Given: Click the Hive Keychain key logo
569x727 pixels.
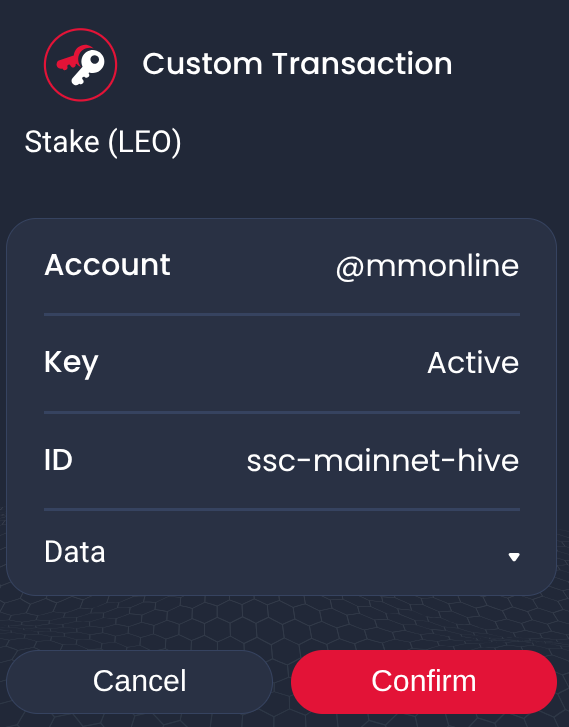Looking at the screenshot, I should click(80, 64).
